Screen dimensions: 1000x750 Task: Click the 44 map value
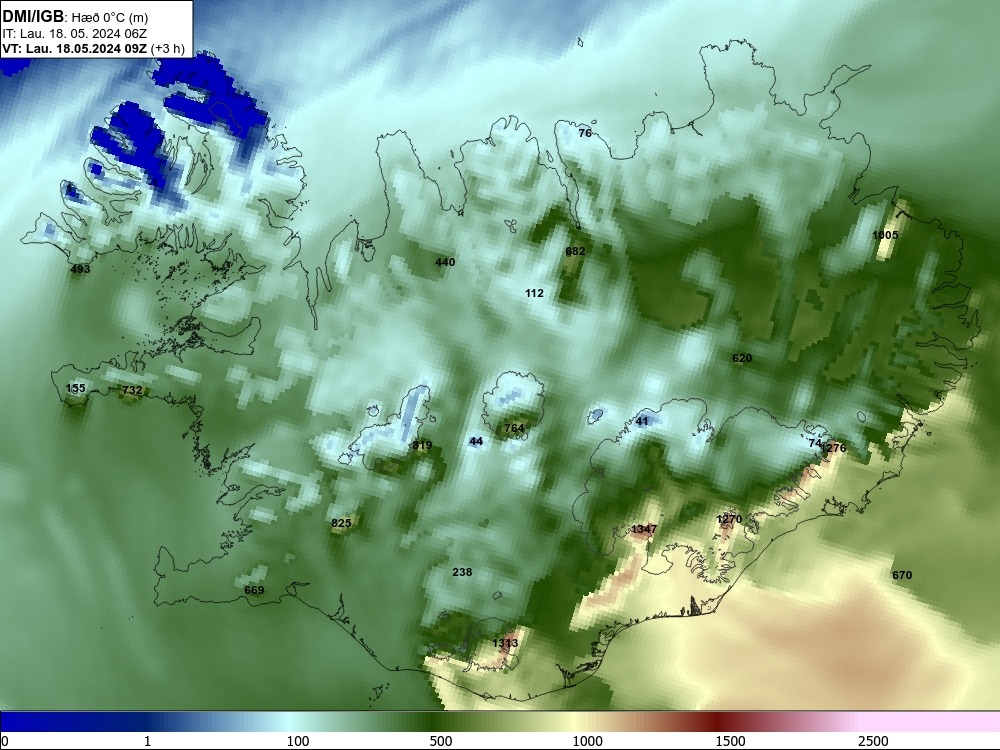pos(476,441)
